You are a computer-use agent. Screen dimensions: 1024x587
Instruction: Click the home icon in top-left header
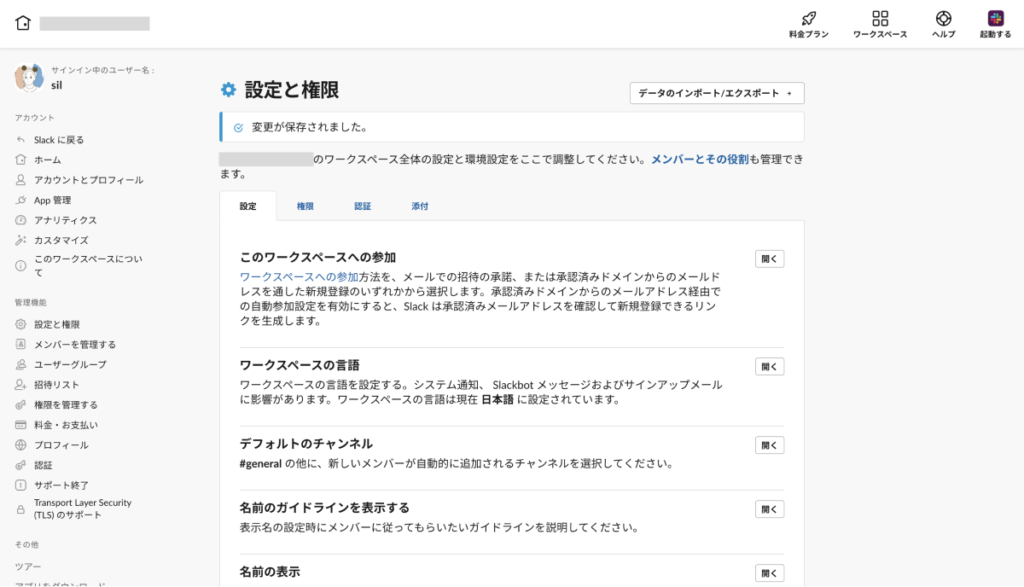(x=23, y=23)
